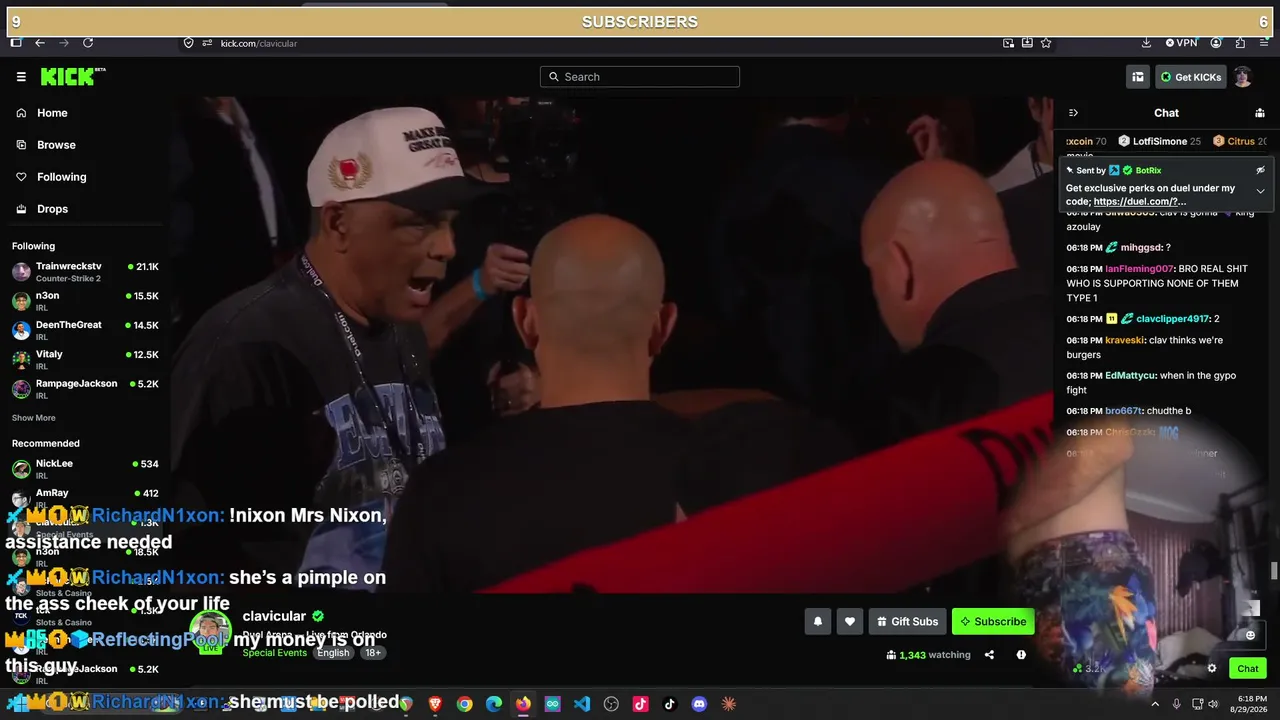Open RampageJackson channel showing 5.2K viewers

point(85,388)
